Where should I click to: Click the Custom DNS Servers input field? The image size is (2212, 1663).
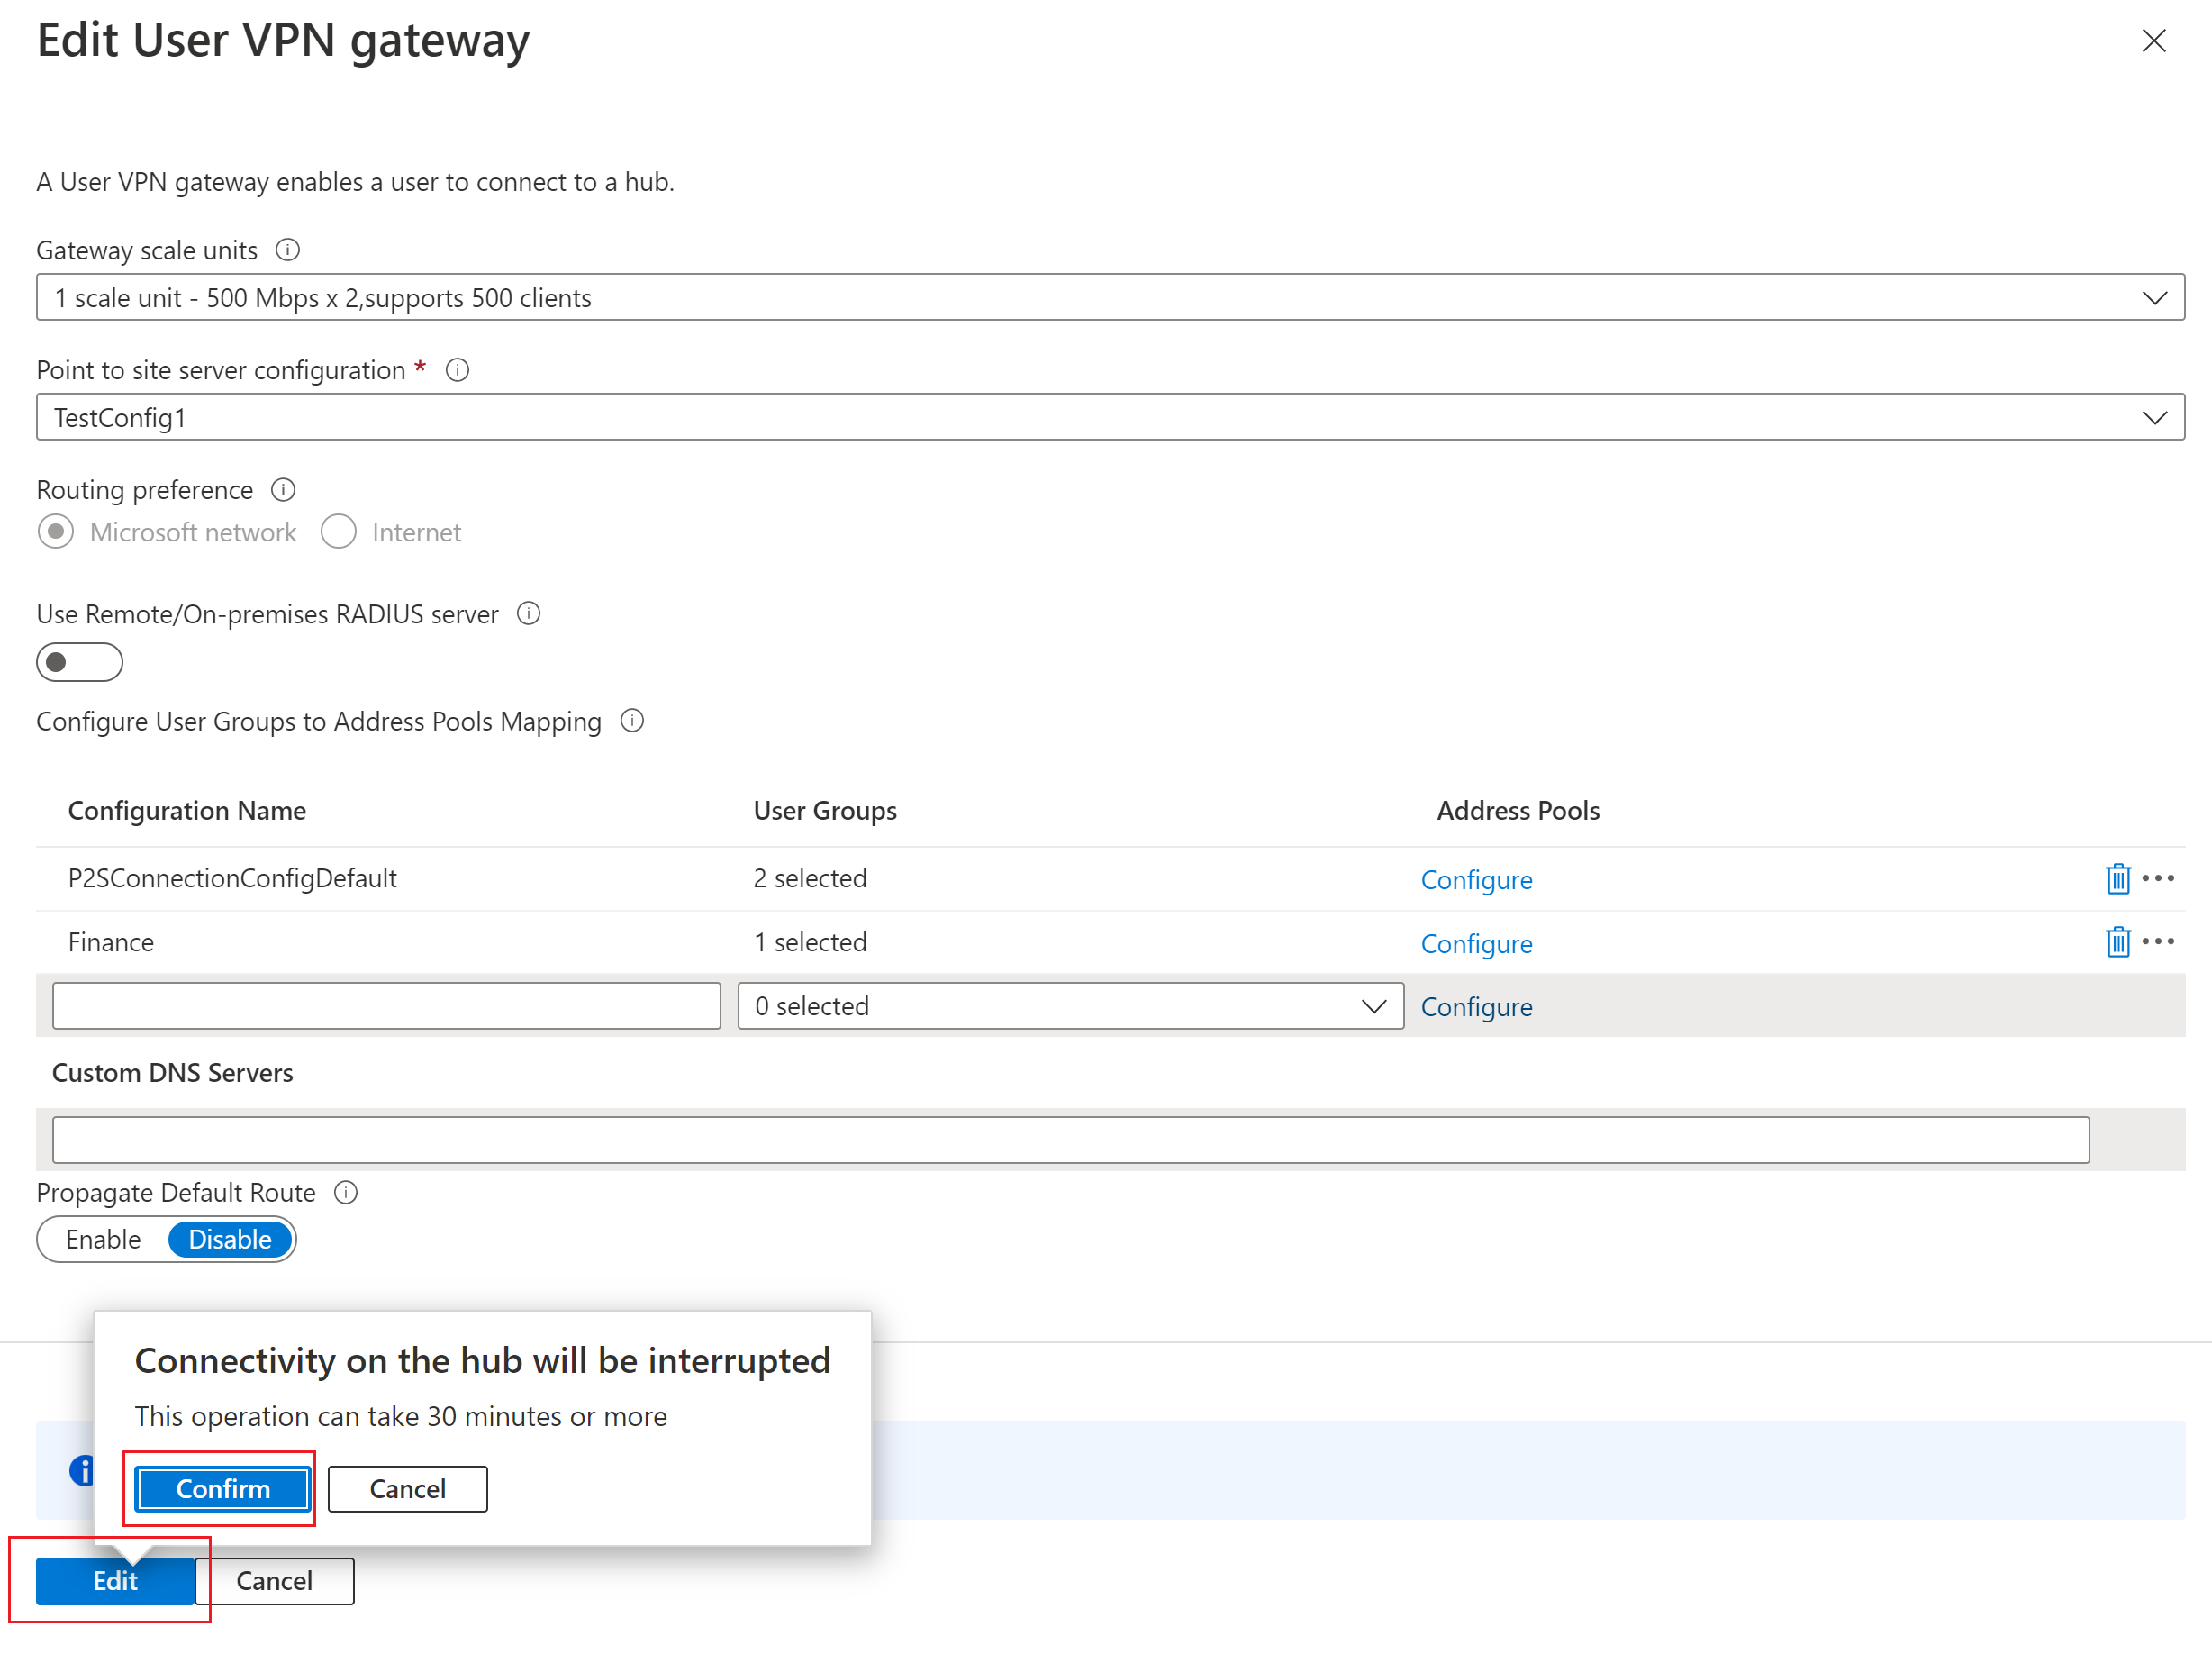tap(1069, 1140)
